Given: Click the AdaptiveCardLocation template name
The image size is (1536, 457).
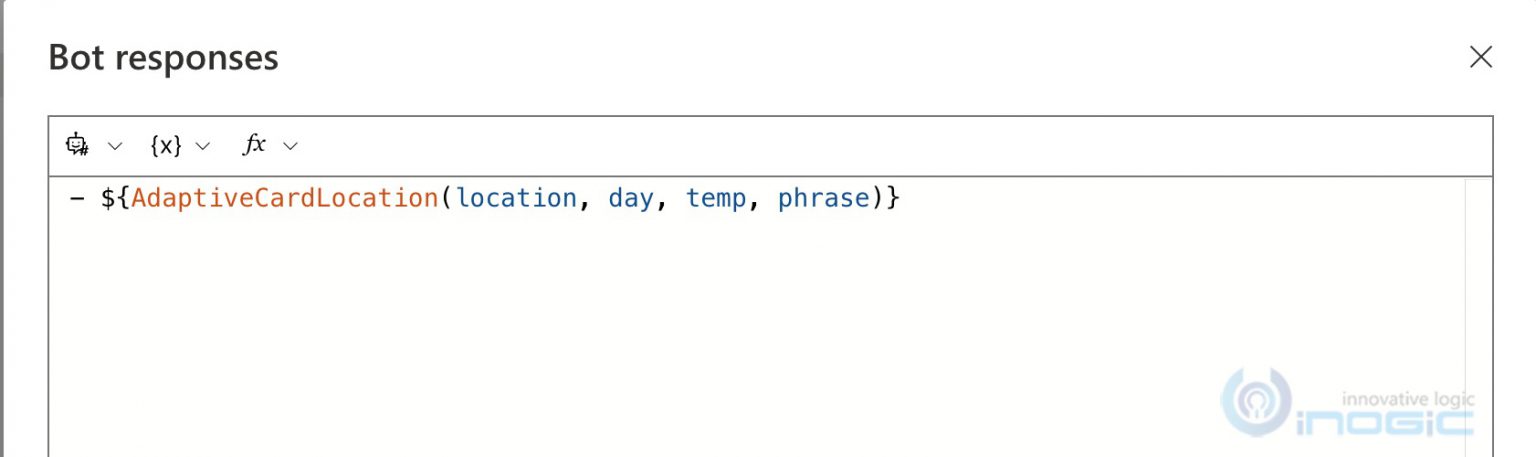Looking at the screenshot, I should [285, 198].
